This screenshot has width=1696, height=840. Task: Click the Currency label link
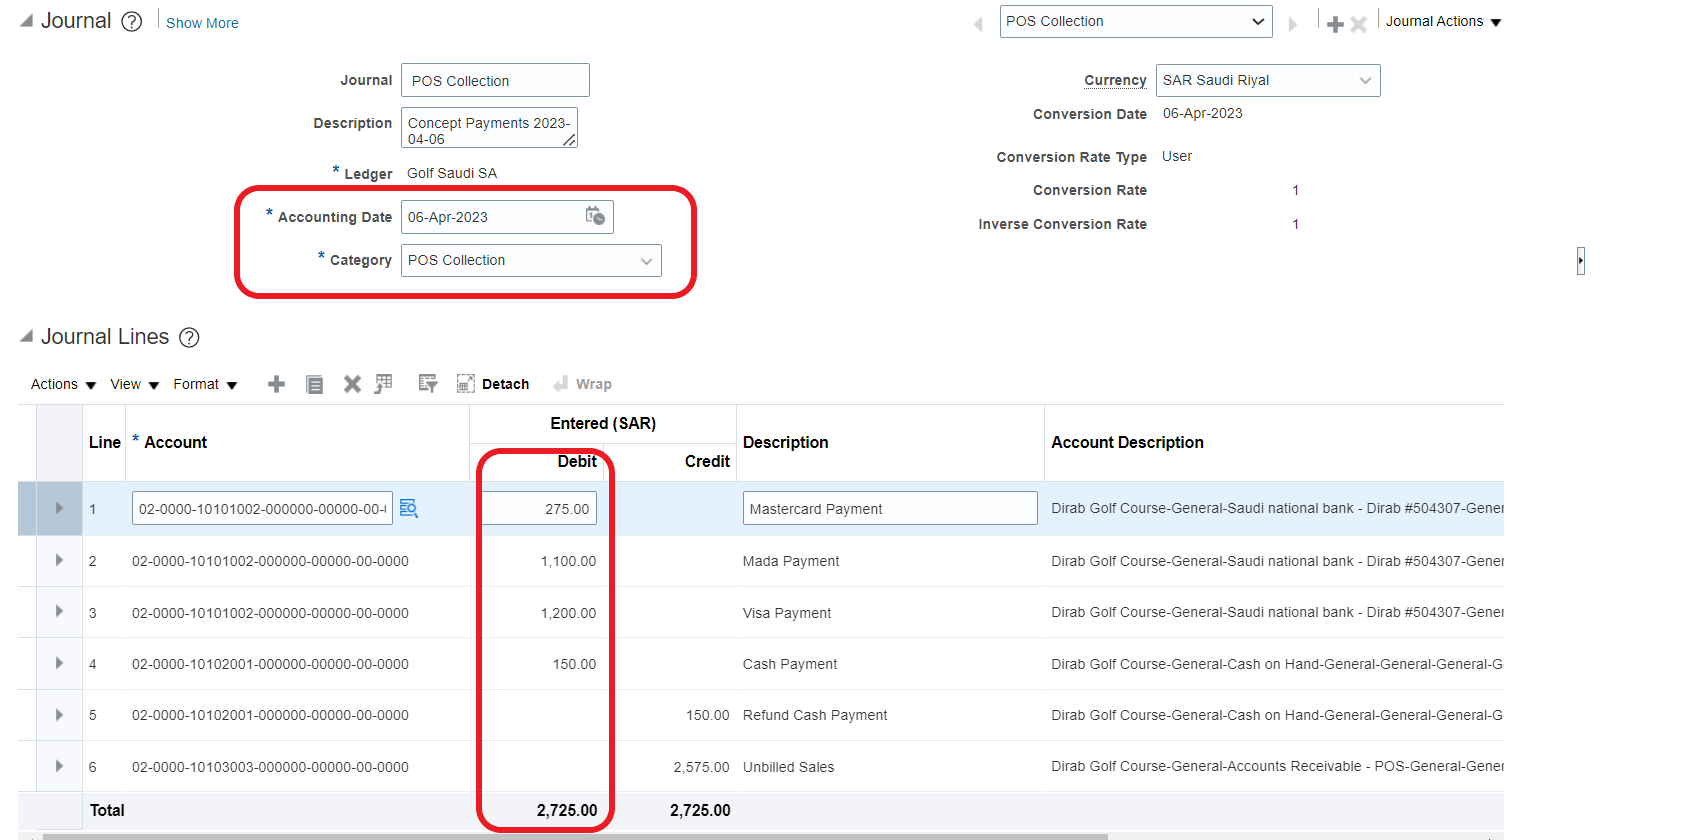point(1115,80)
